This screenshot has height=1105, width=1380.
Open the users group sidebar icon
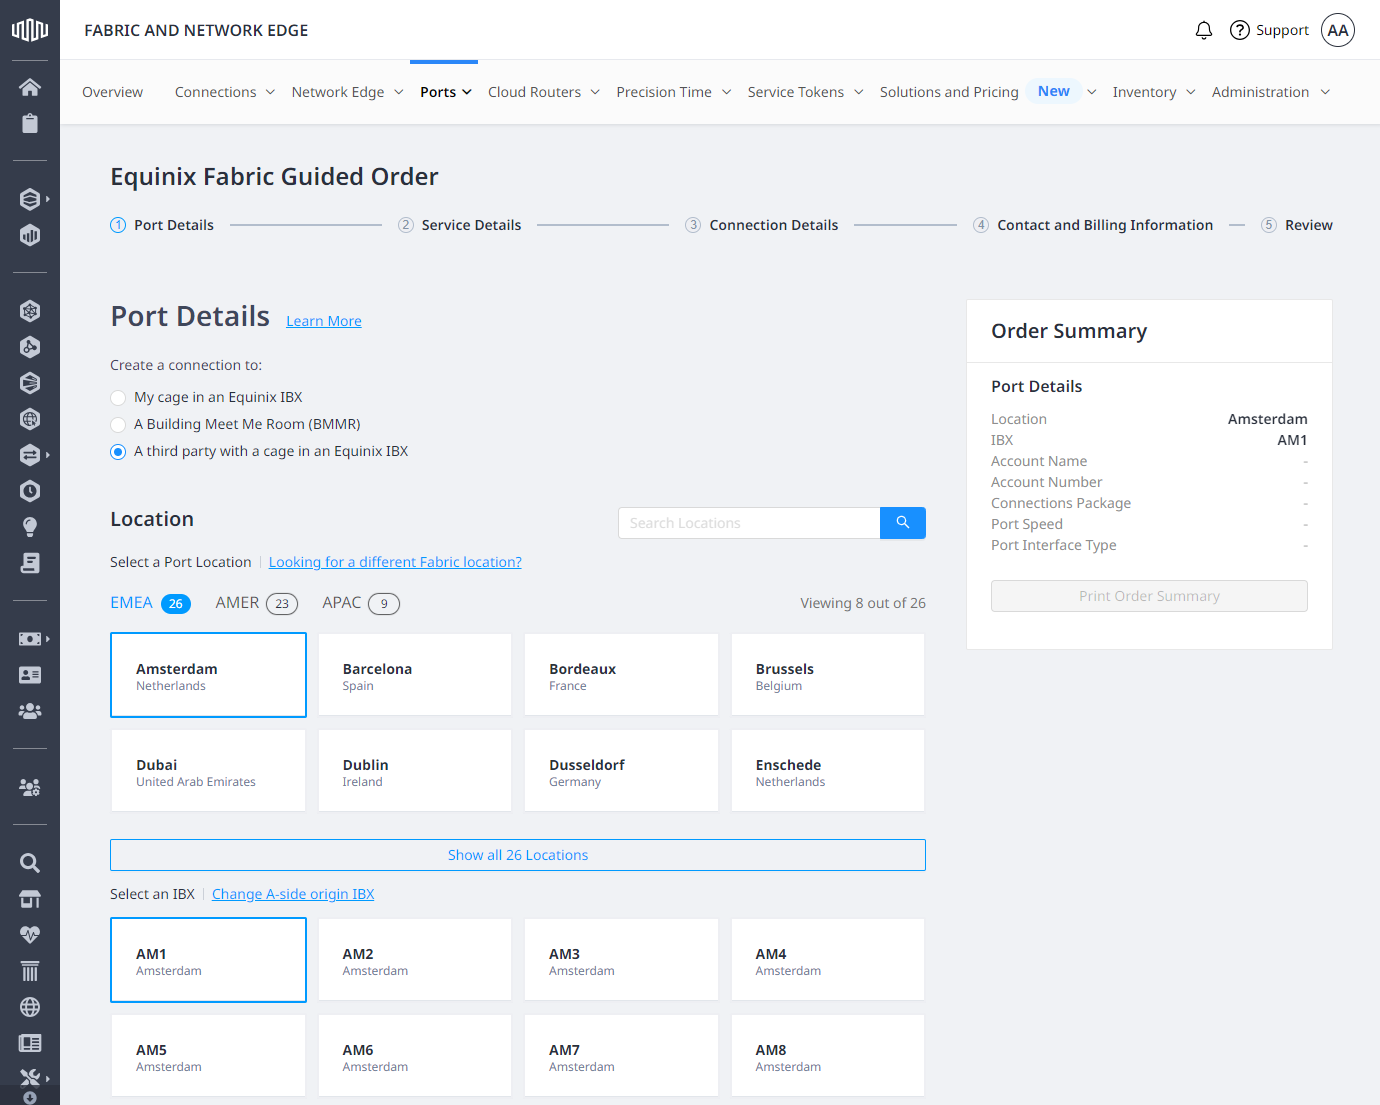click(30, 711)
